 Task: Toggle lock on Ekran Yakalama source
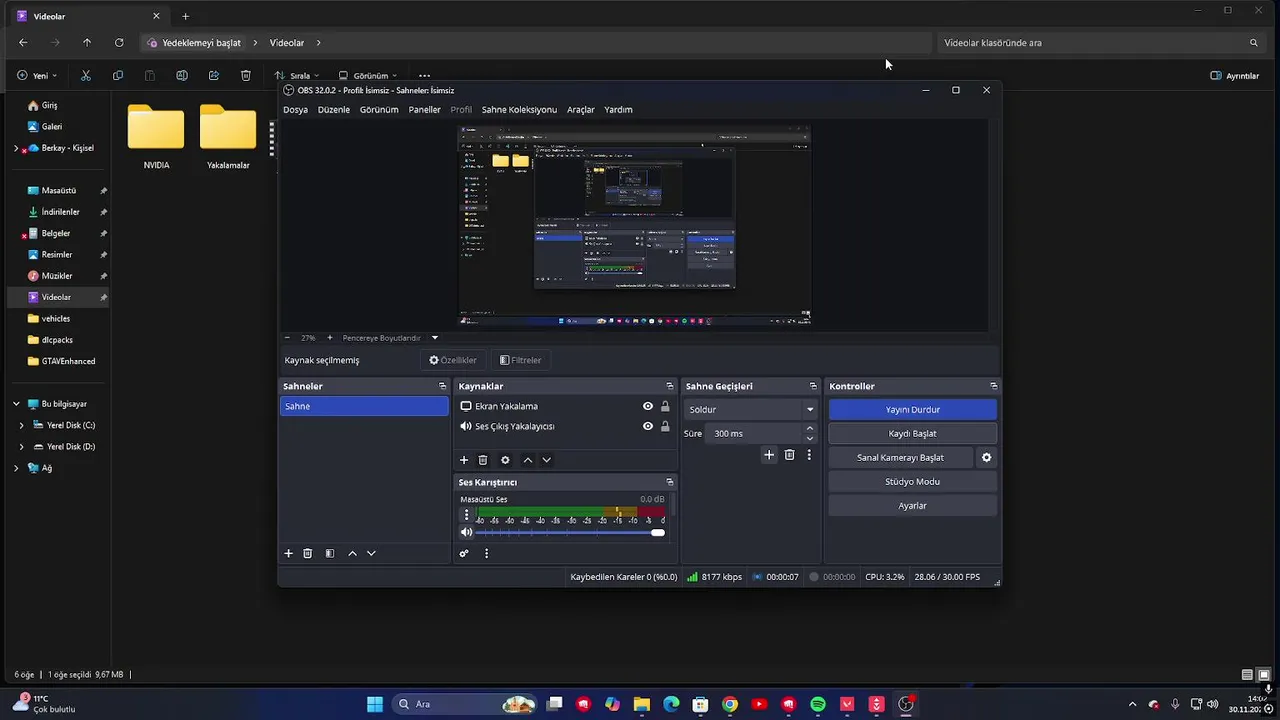(x=665, y=406)
